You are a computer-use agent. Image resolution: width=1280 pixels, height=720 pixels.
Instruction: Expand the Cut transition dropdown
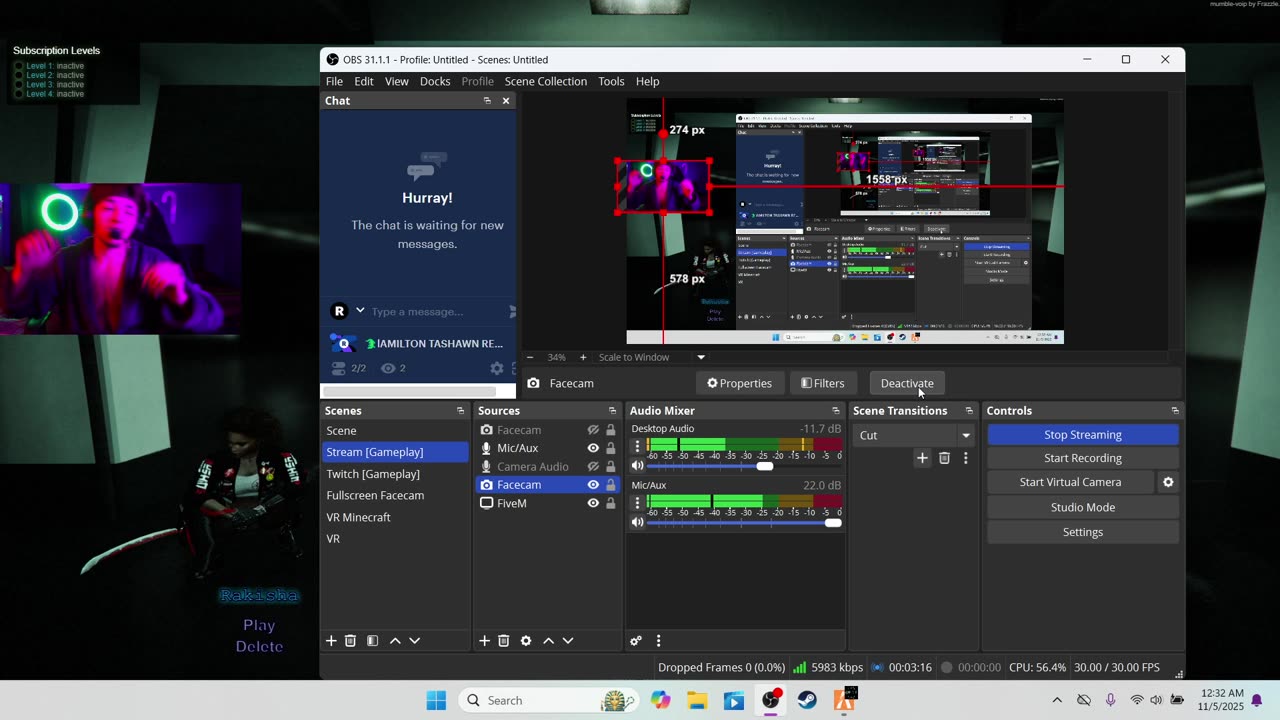(965, 435)
